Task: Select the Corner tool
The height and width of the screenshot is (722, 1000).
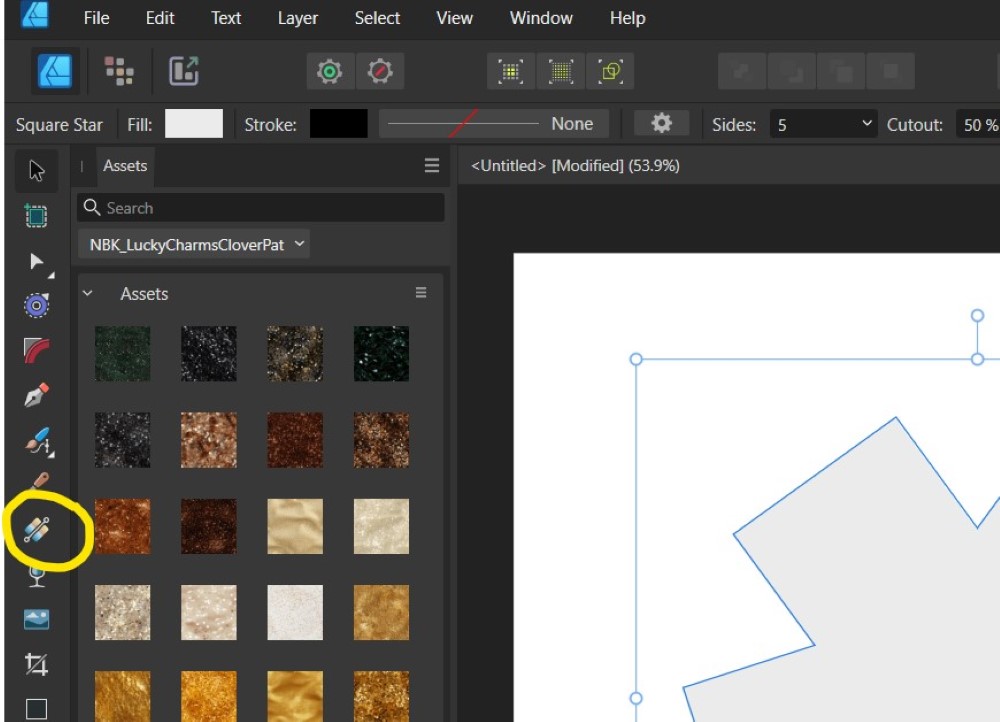Action: 36,350
